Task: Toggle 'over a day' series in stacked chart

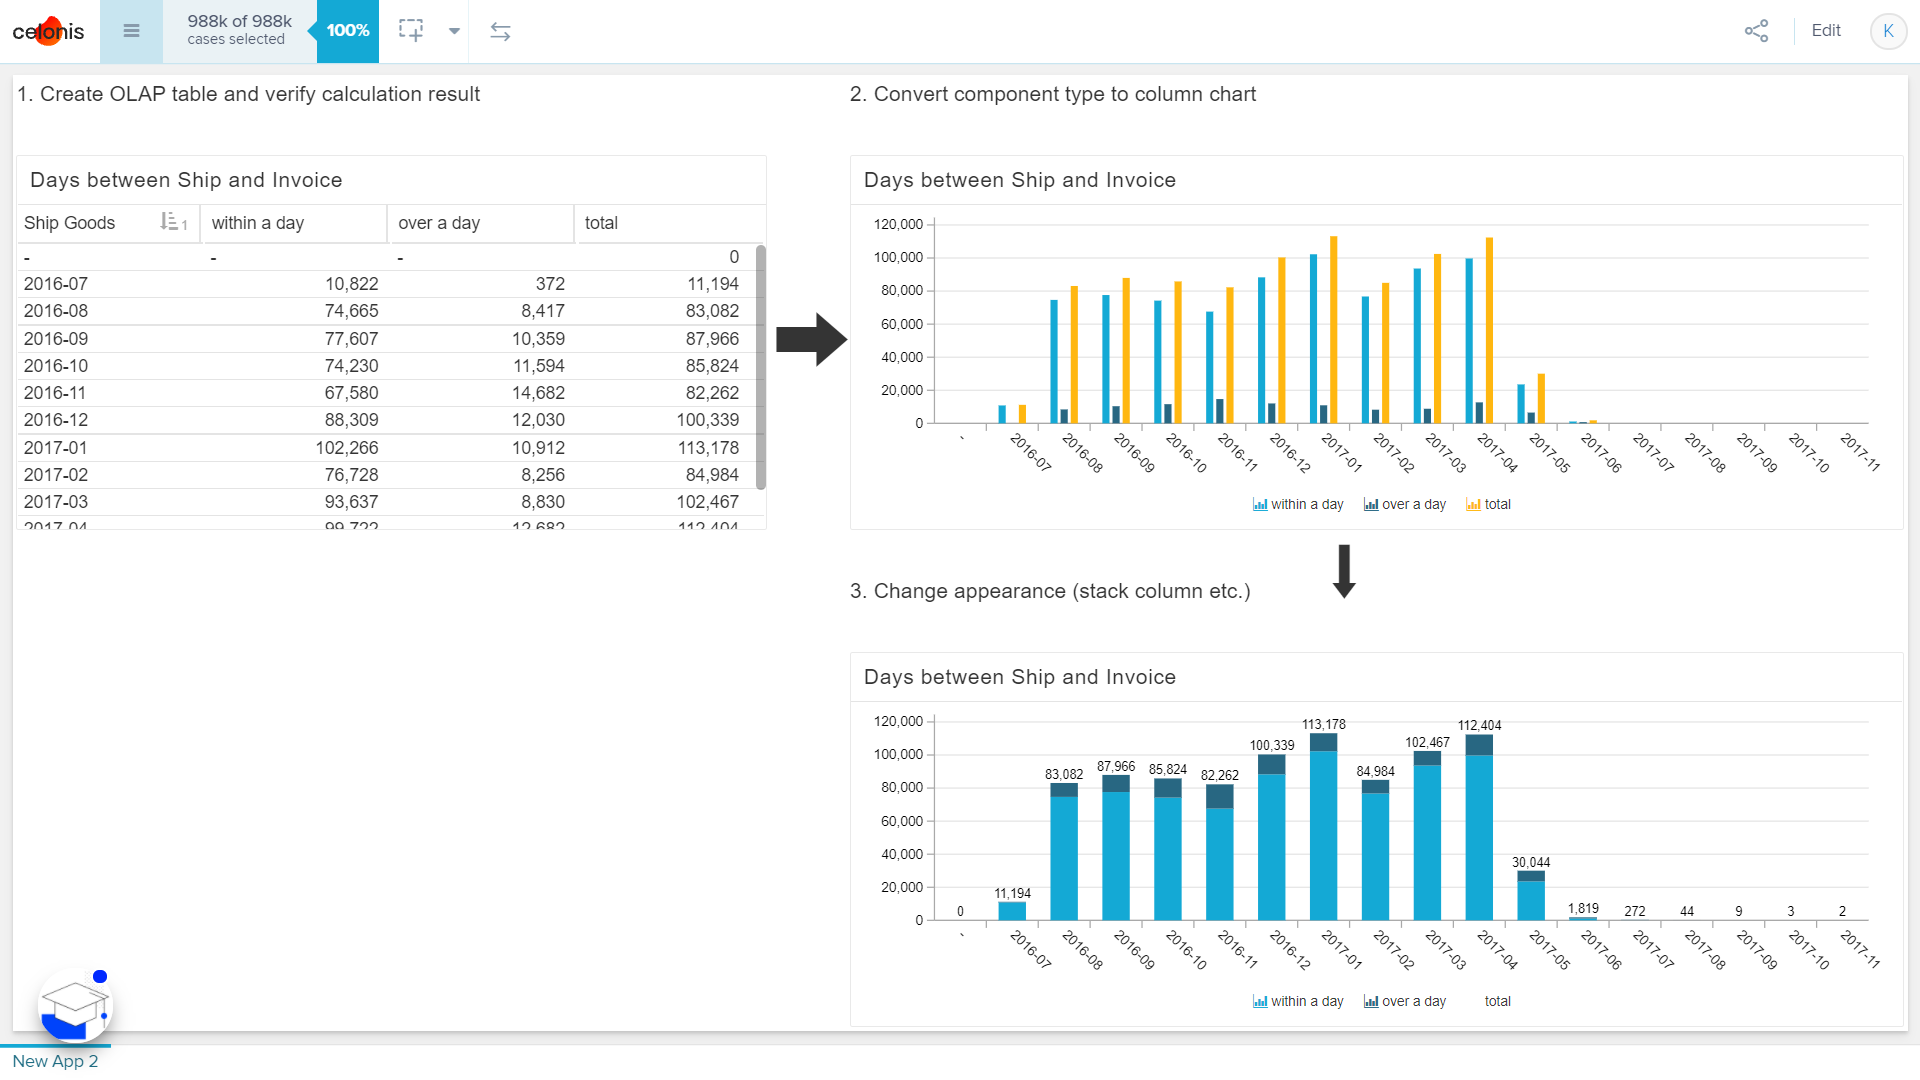Action: point(1404,1001)
